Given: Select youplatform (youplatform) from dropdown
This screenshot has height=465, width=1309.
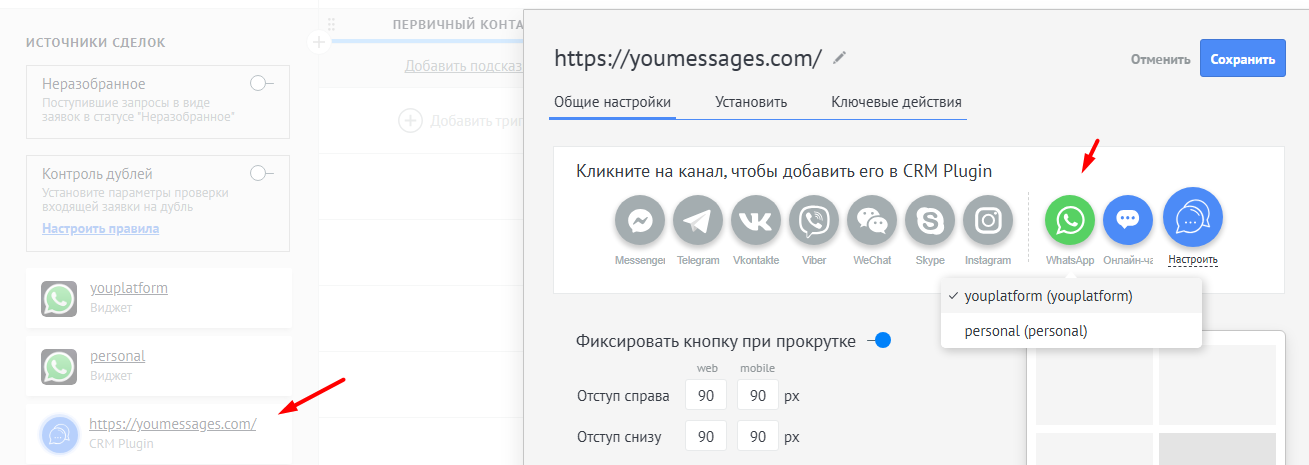Looking at the screenshot, I should point(1048,296).
